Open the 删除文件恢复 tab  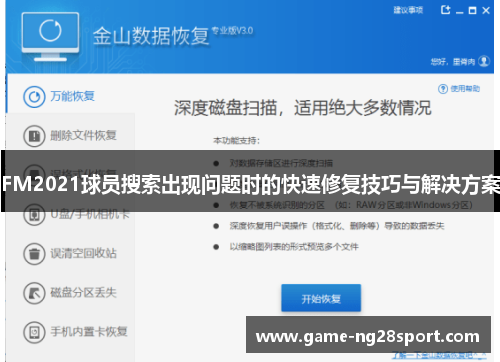tap(71, 136)
